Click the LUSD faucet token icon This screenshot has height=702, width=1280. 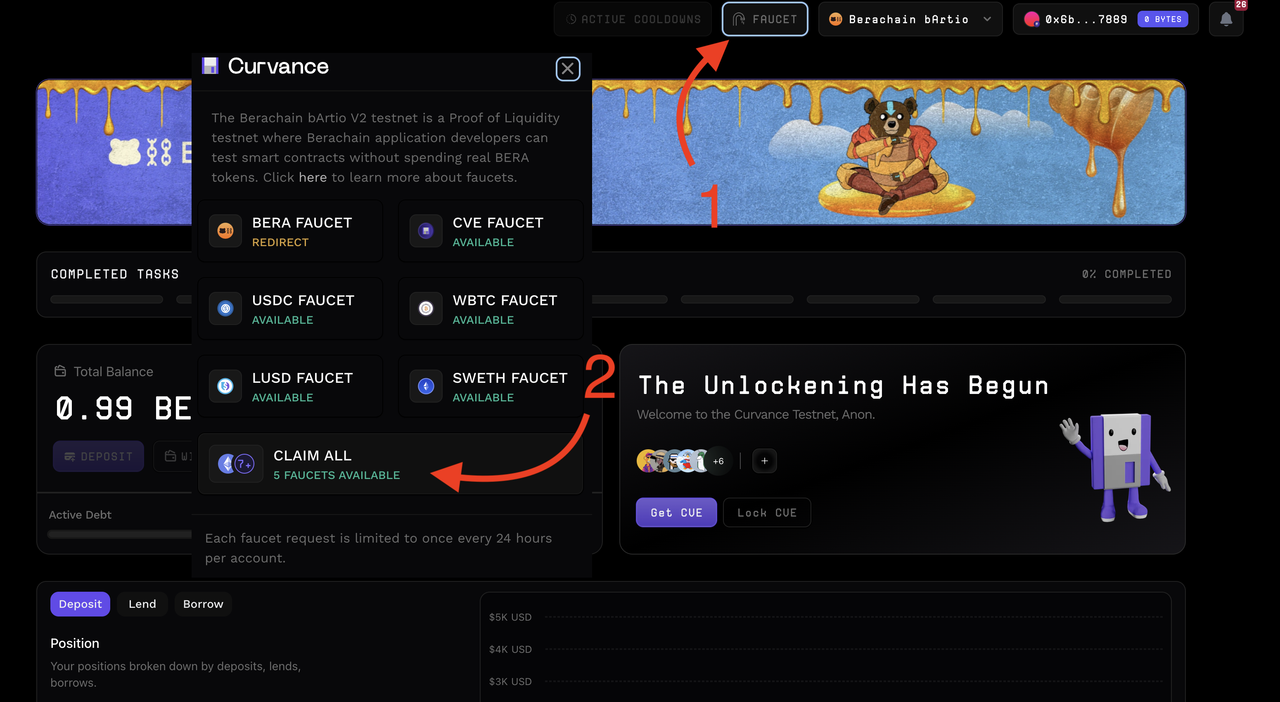coord(225,386)
